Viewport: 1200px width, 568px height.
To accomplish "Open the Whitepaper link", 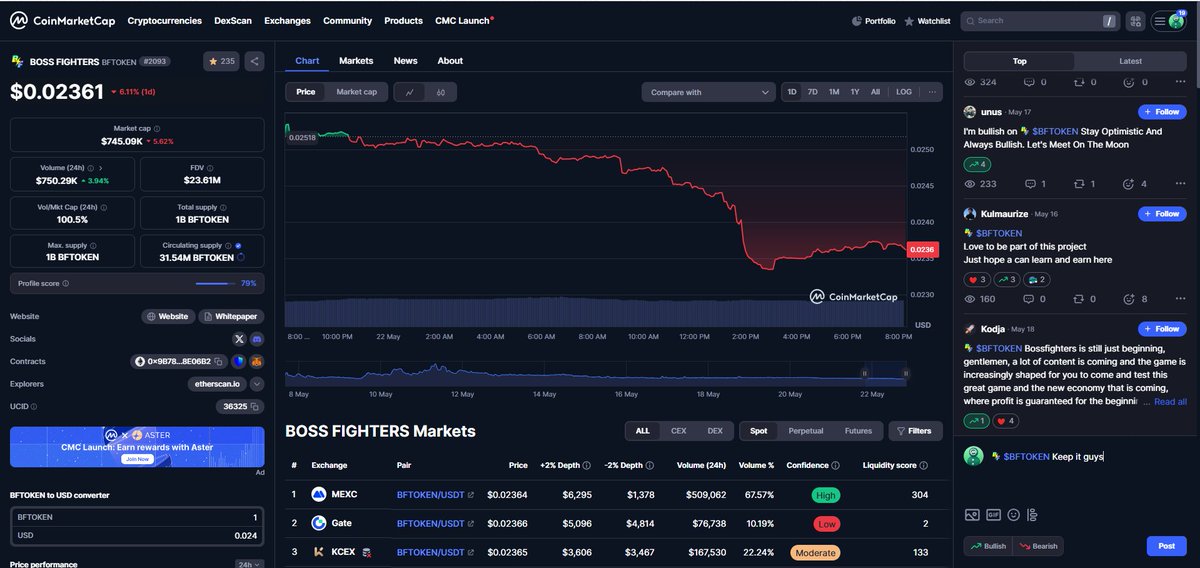I will click(x=231, y=316).
